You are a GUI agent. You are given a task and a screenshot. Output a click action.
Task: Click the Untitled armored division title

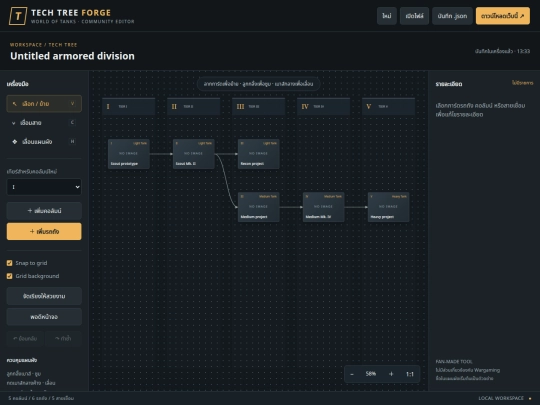(72, 56)
